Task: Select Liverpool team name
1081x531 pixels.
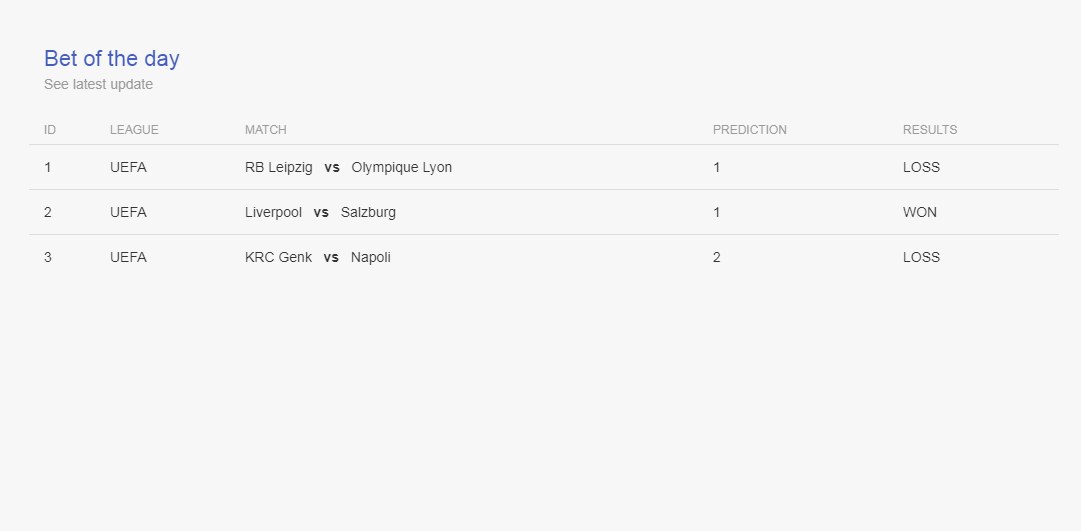Action: click(x=274, y=212)
